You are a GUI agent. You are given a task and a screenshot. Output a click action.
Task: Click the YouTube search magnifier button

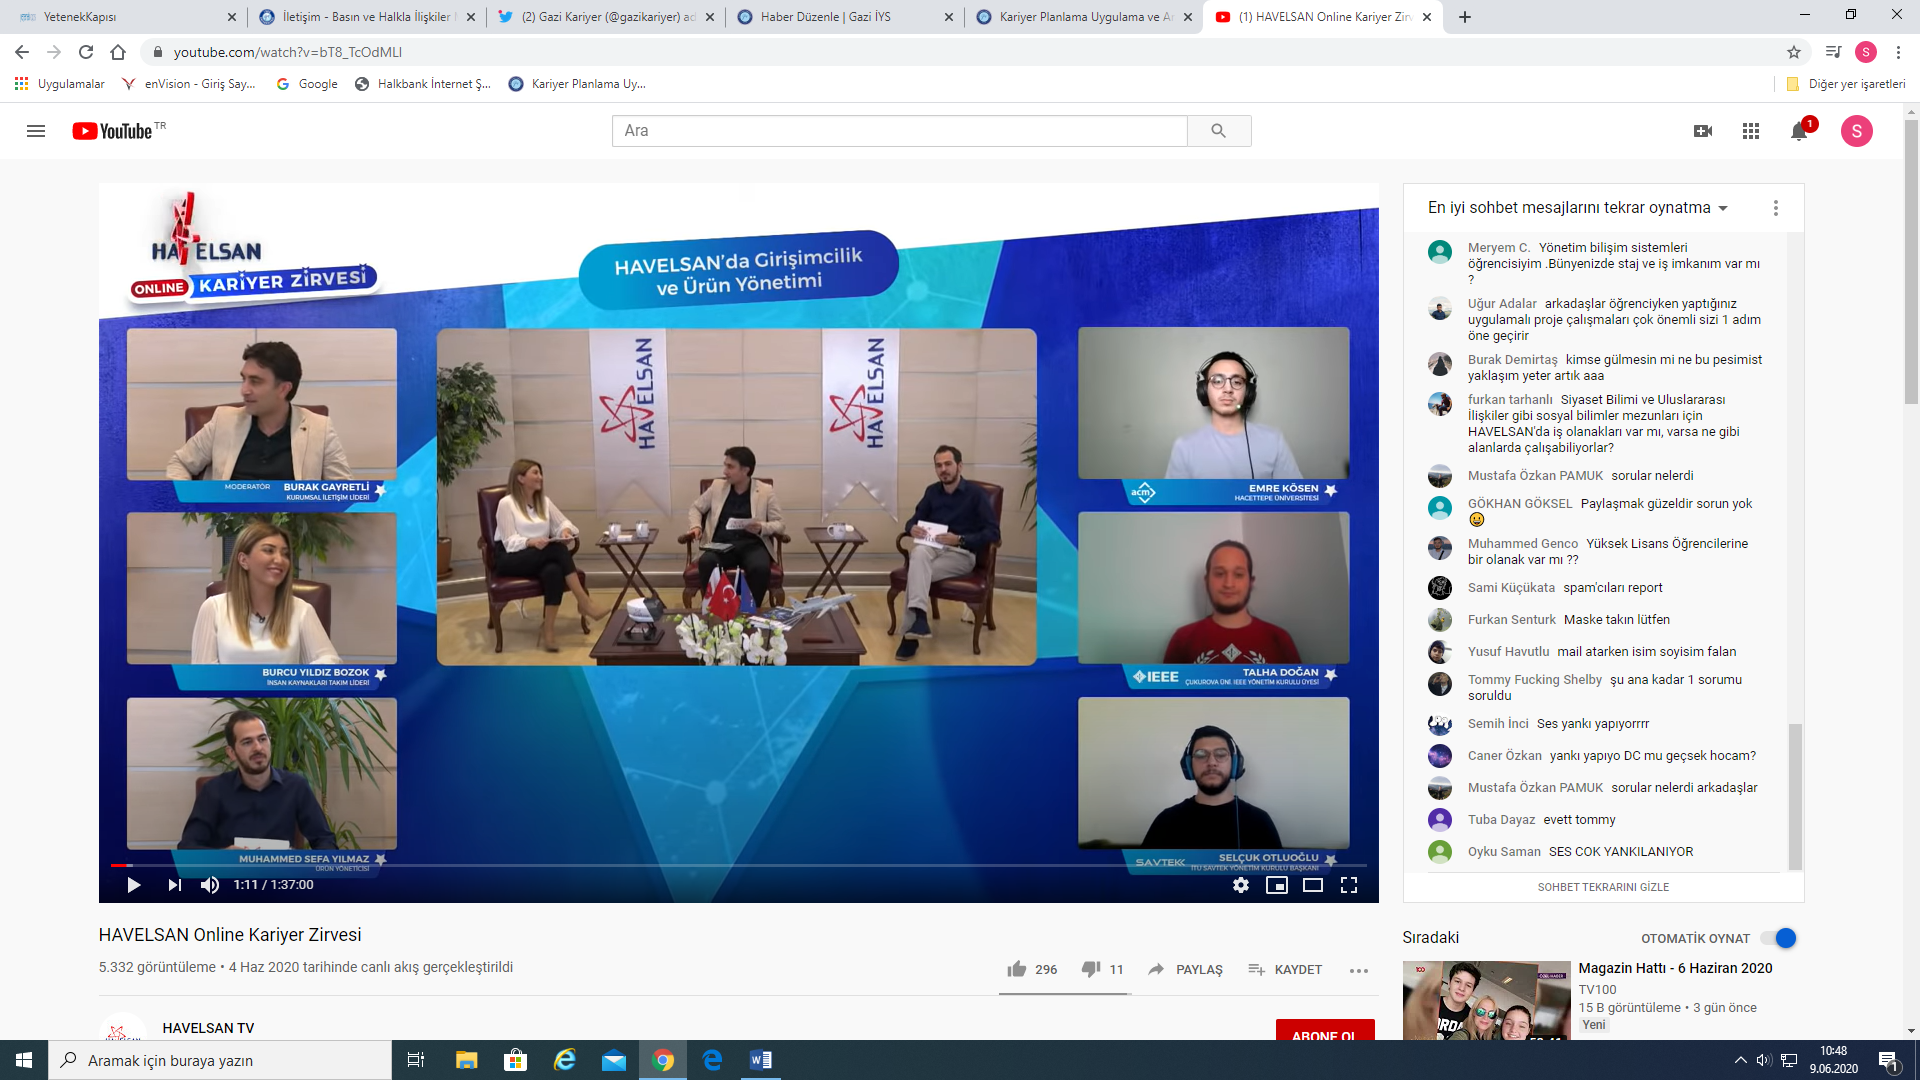pos(1218,131)
